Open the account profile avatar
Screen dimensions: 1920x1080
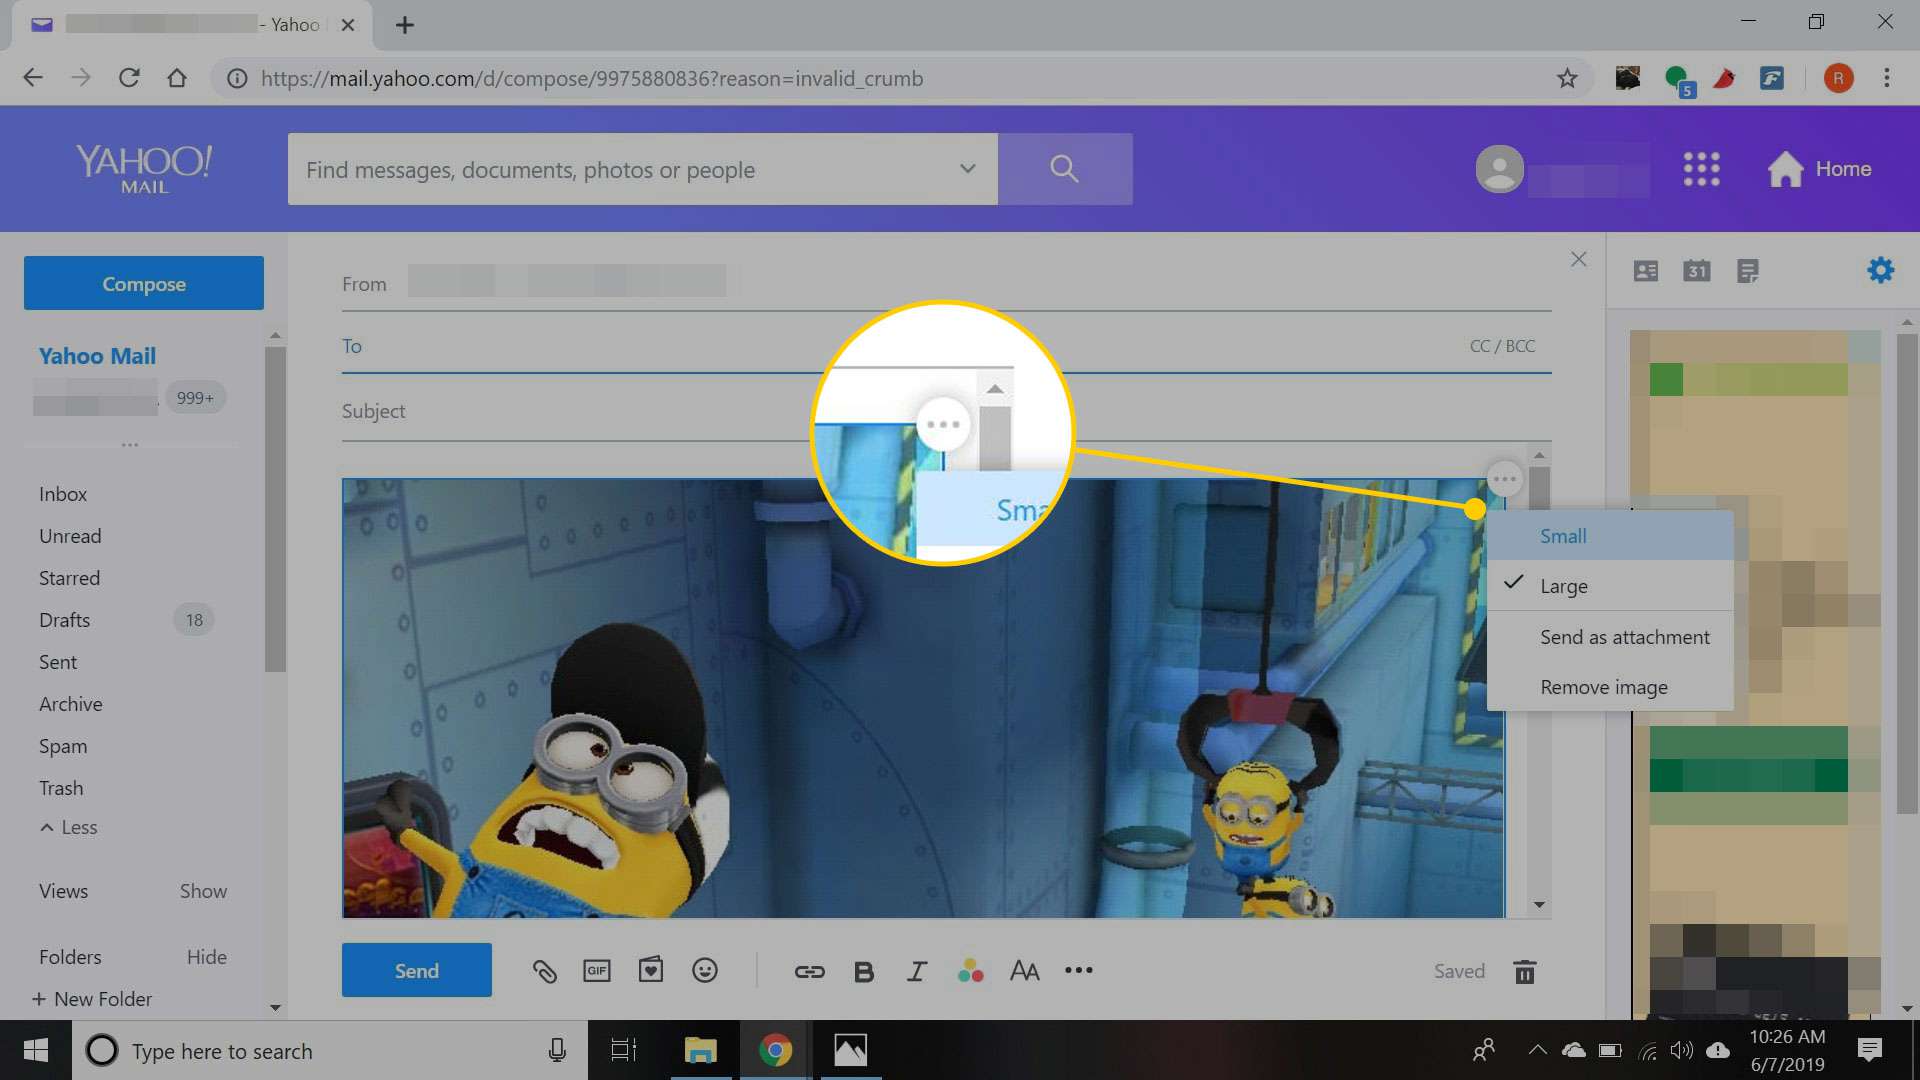[1500, 169]
